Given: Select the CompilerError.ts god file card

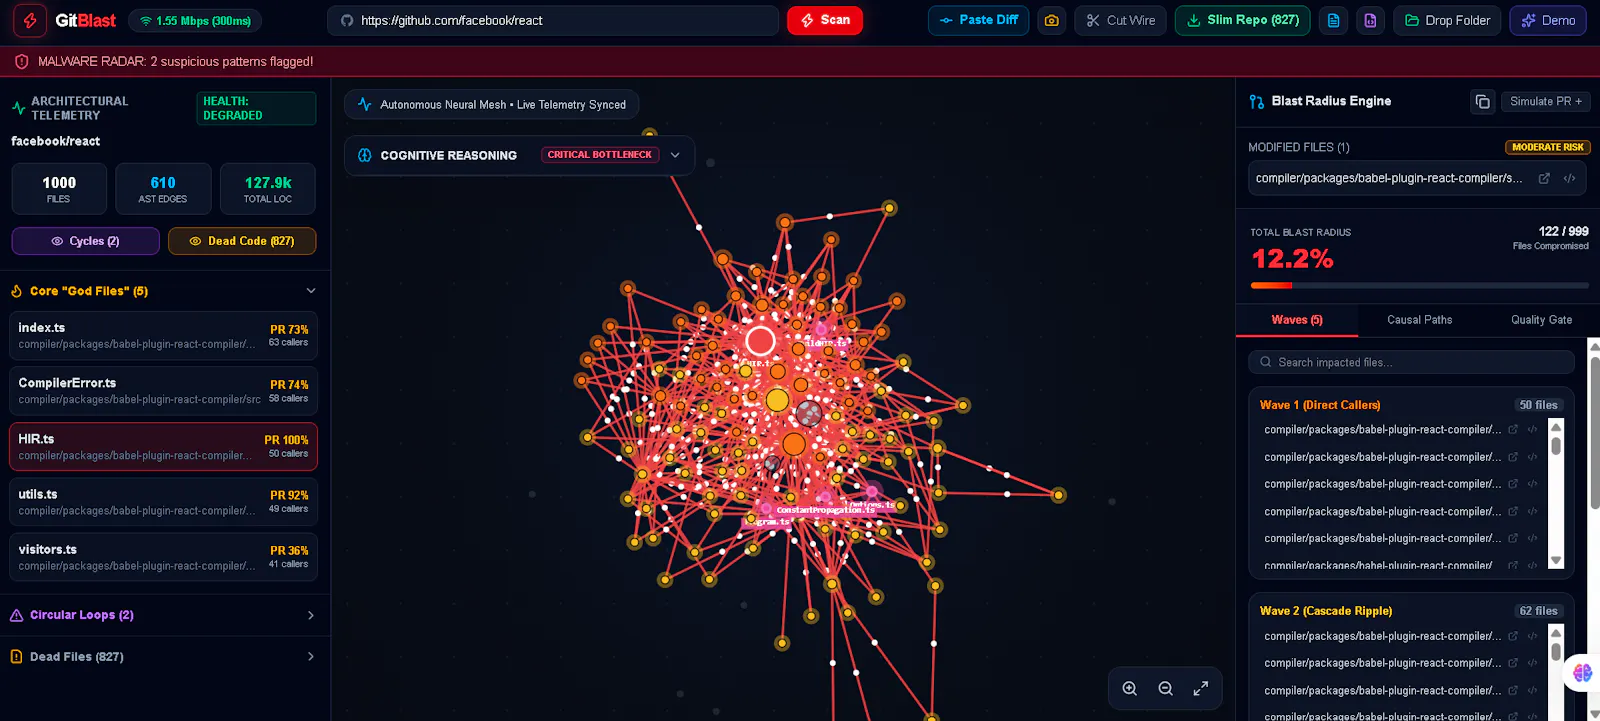Looking at the screenshot, I should pyautogui.click(x=164, y=391).
